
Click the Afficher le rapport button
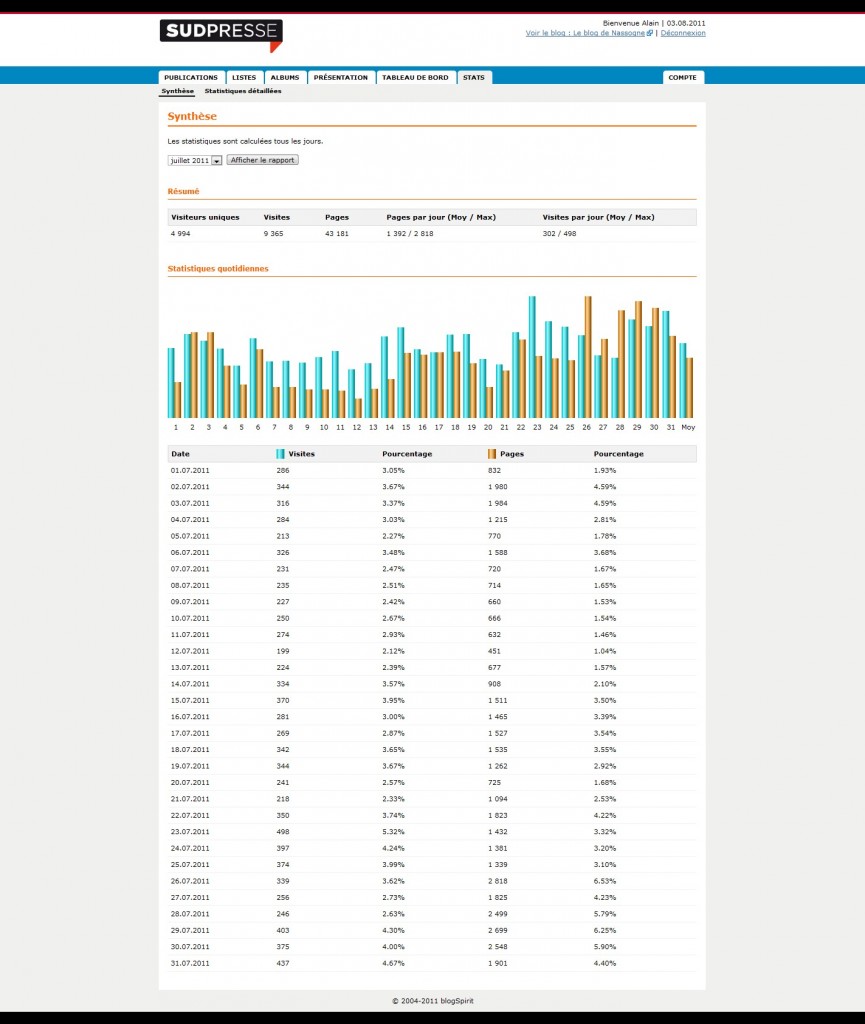coord(262,160)
